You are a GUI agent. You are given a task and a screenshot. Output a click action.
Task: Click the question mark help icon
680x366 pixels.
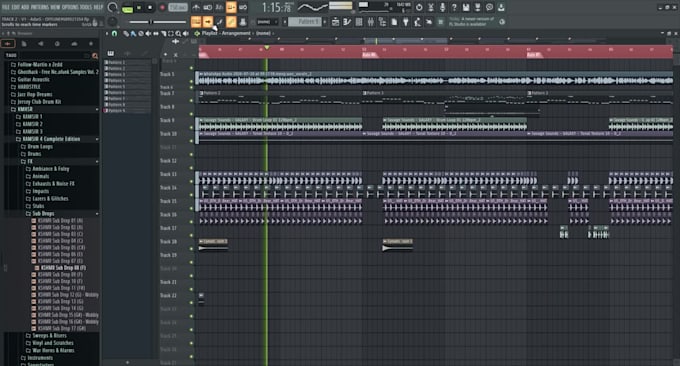click(454, 7)
